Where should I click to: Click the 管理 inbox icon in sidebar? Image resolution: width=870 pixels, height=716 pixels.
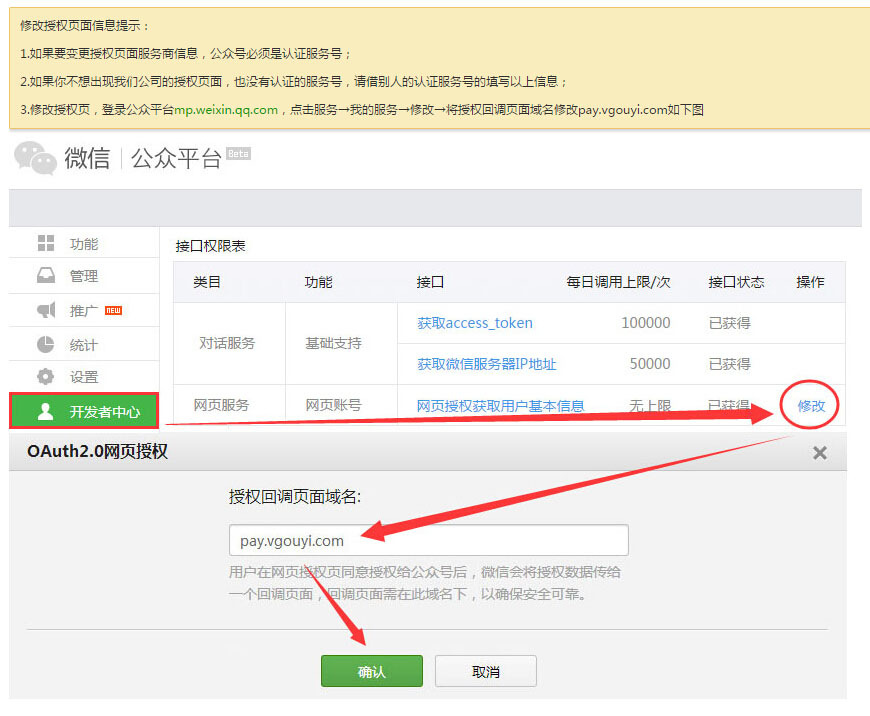pos(46,276)
